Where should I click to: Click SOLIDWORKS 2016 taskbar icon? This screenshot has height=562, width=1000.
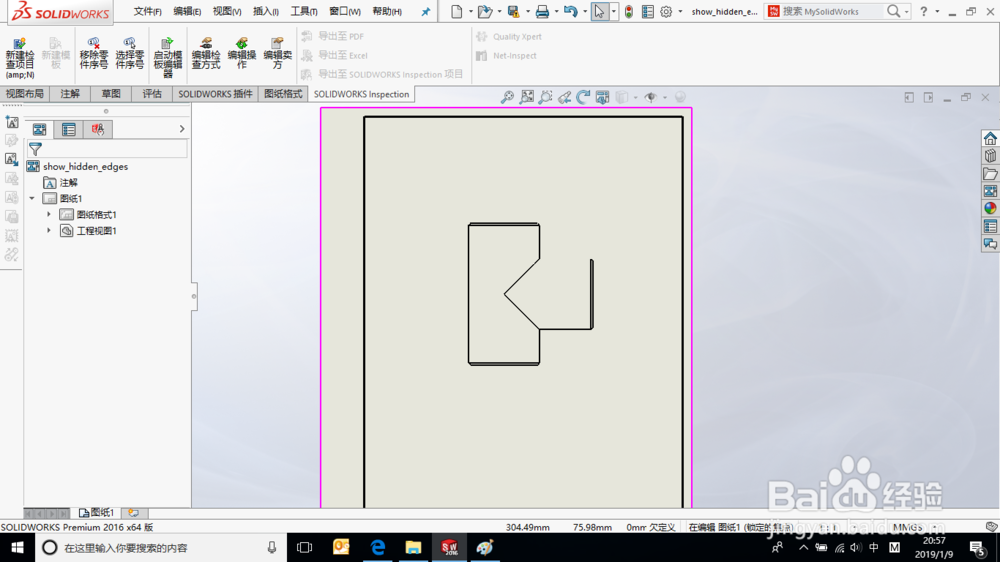(x=449, y=547)
